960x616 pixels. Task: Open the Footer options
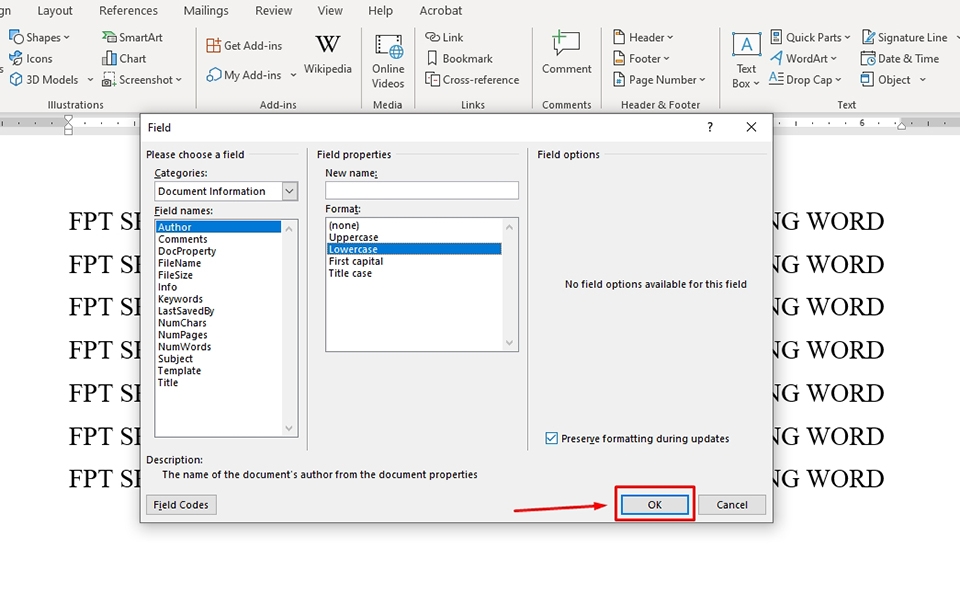point(641,59)
